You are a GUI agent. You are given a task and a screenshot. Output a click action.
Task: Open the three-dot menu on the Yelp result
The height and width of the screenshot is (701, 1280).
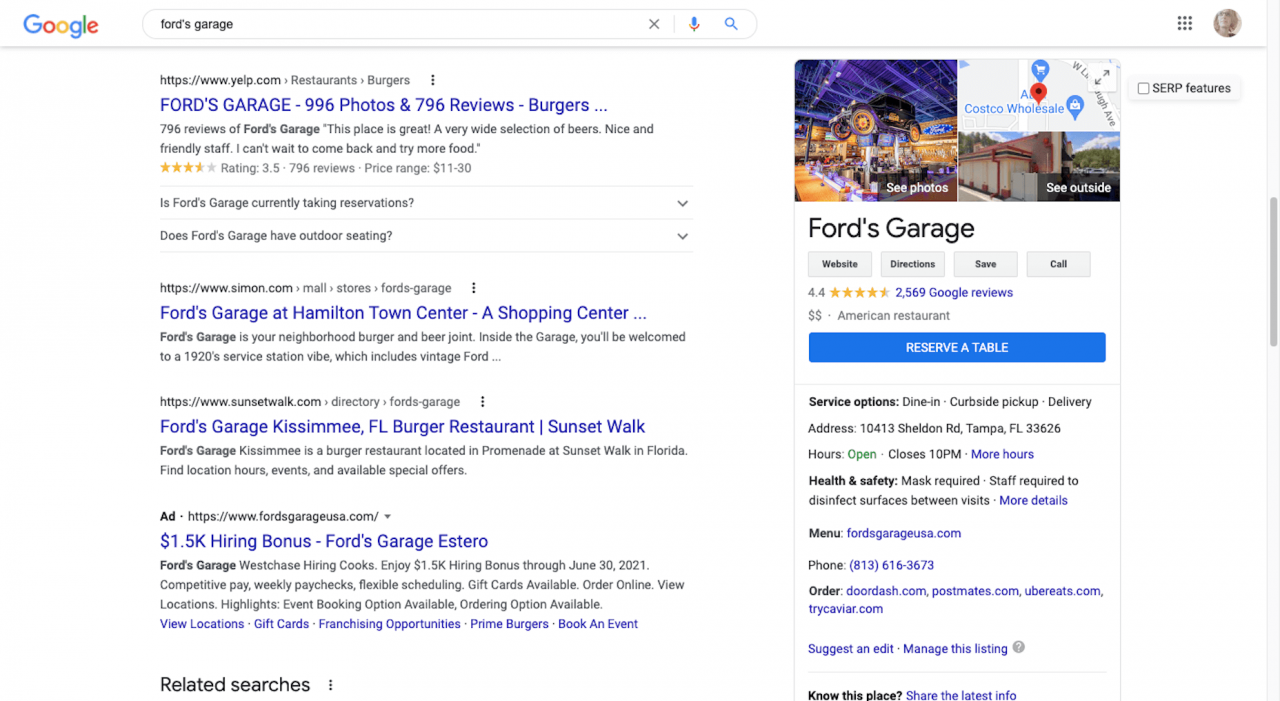[x=432, y=80]
